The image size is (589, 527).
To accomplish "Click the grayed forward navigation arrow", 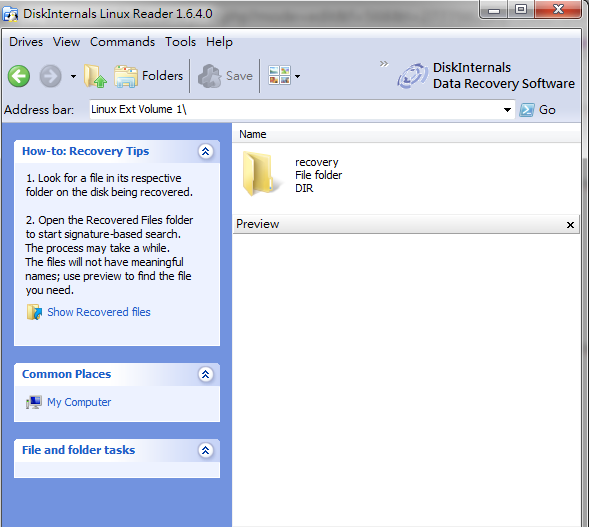I will (50, 76).
